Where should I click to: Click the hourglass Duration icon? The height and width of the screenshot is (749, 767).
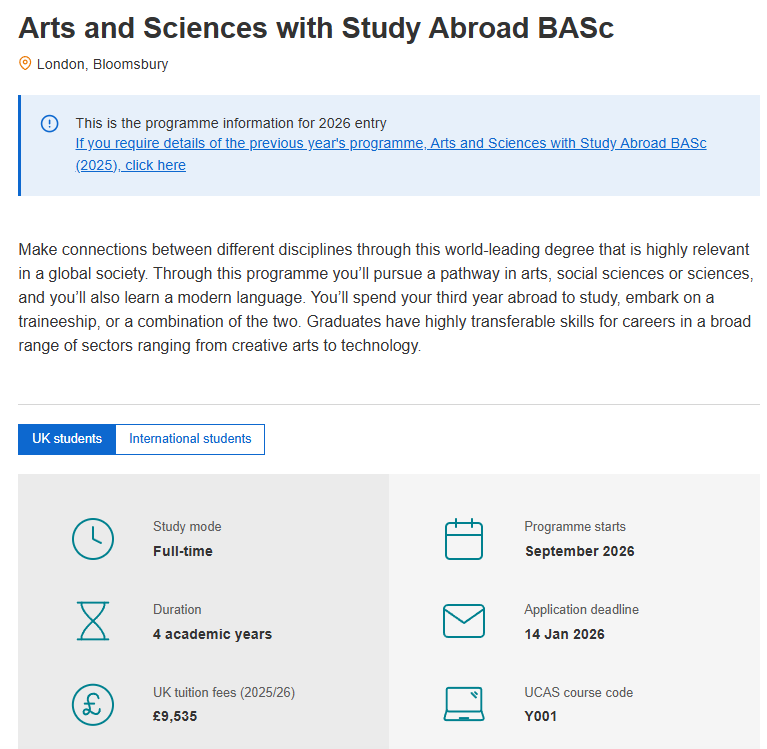[93, 621]
